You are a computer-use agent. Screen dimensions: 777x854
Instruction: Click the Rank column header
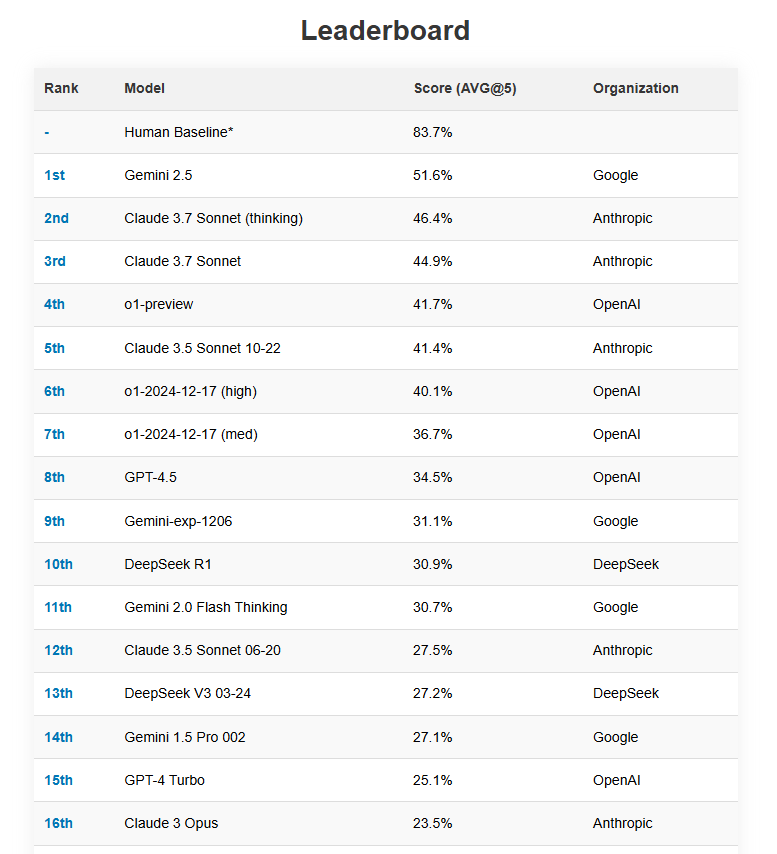[x=61, y=88]
